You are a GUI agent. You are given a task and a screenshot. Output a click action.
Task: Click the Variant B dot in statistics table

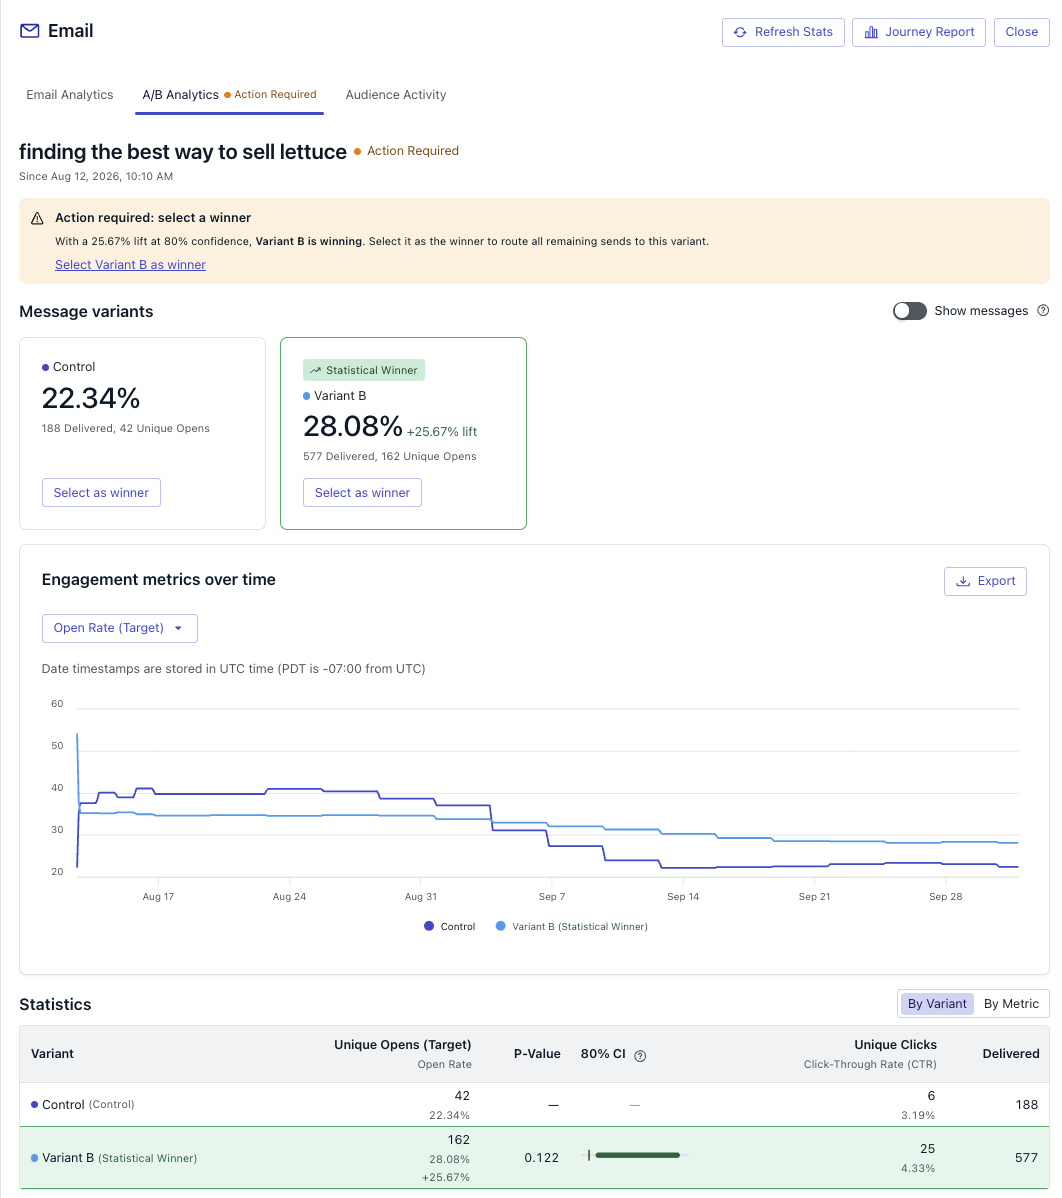pos(34,1158)
